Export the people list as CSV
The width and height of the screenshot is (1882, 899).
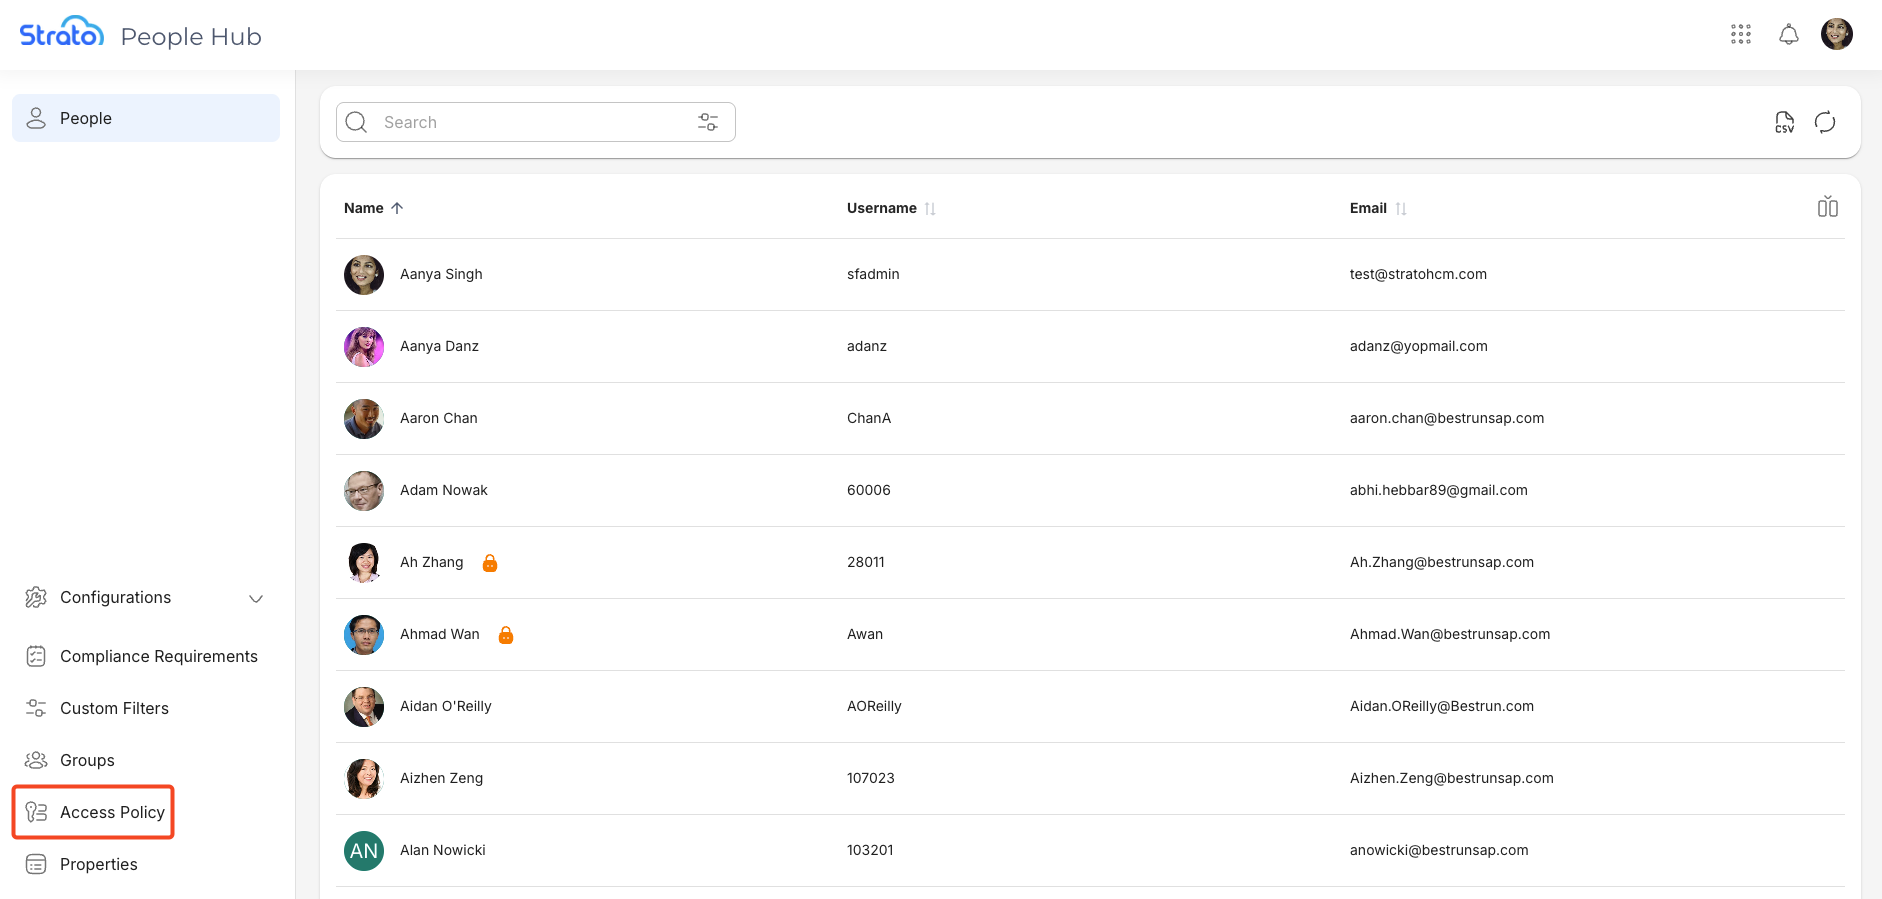point(1784,122)
